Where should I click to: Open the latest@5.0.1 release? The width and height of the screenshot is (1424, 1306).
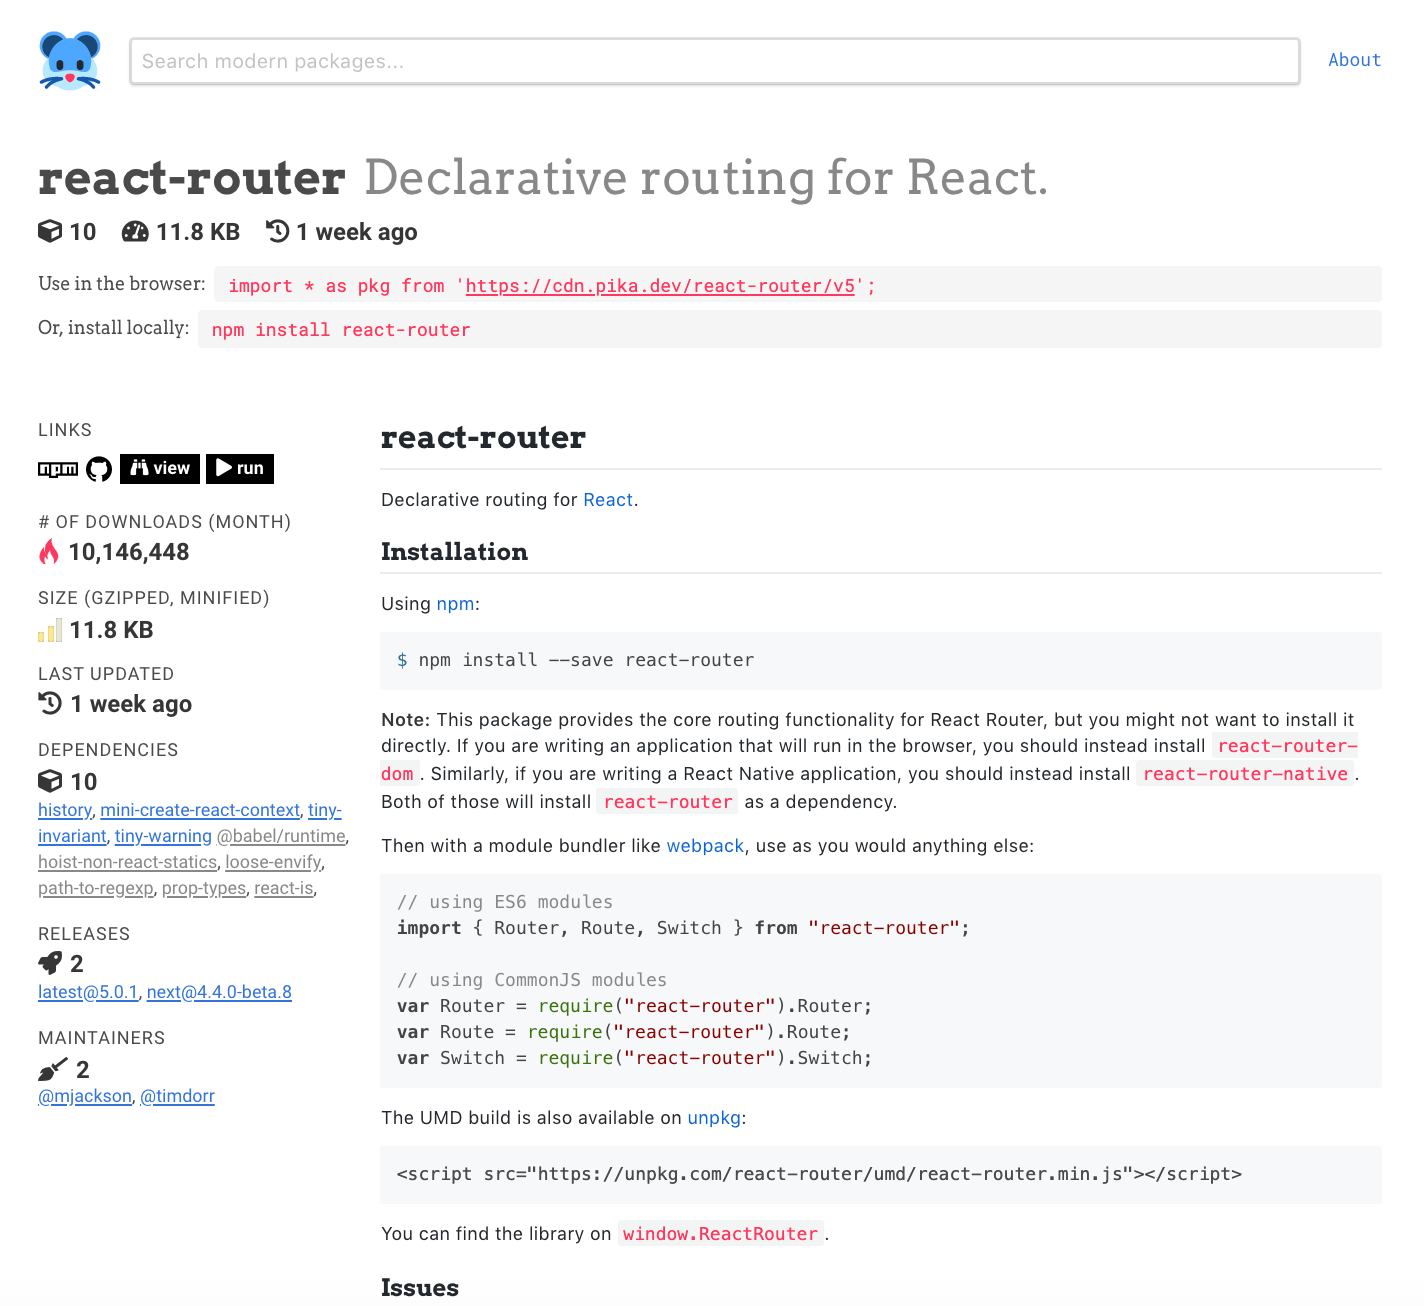coord(88,992)
